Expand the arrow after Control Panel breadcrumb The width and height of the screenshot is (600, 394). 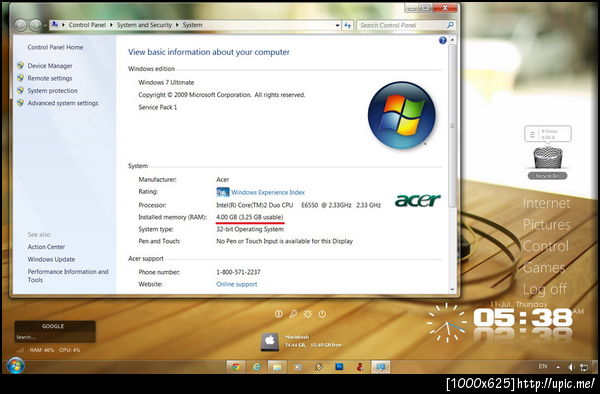pos(111,25)
